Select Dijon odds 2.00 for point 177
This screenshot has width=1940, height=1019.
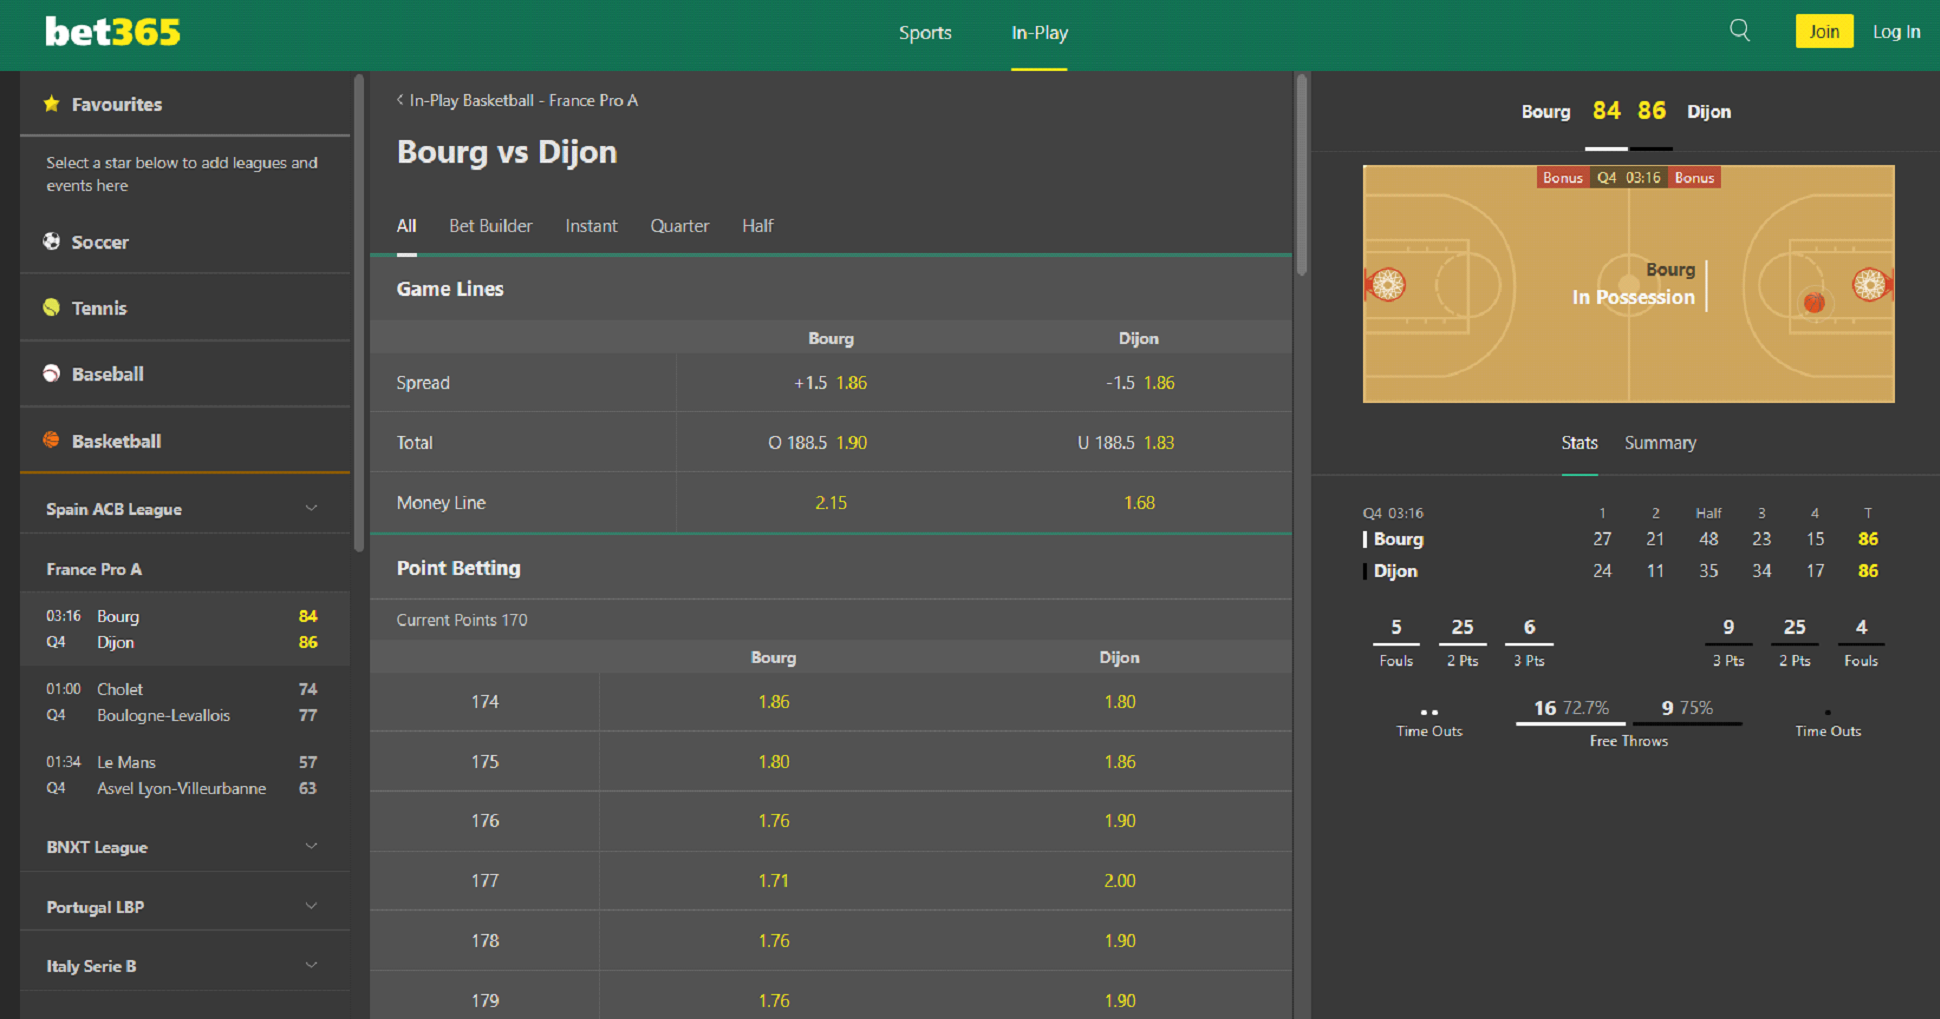pos(1119,881)
